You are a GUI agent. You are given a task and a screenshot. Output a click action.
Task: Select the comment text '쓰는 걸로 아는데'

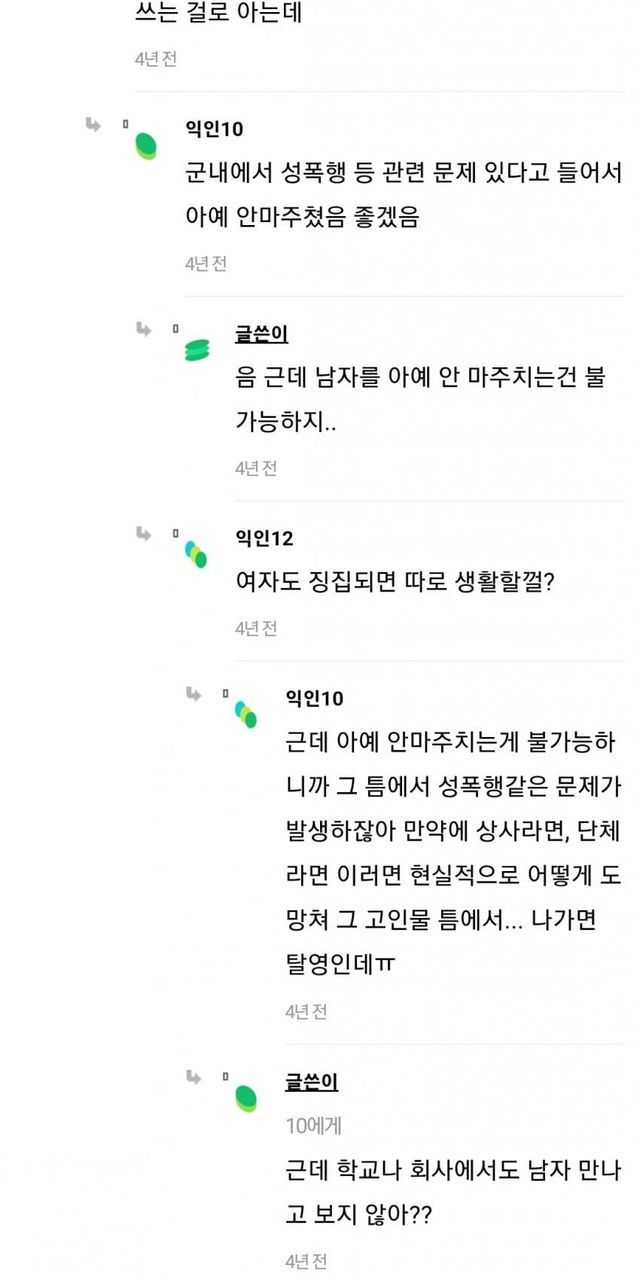(218, 14)
